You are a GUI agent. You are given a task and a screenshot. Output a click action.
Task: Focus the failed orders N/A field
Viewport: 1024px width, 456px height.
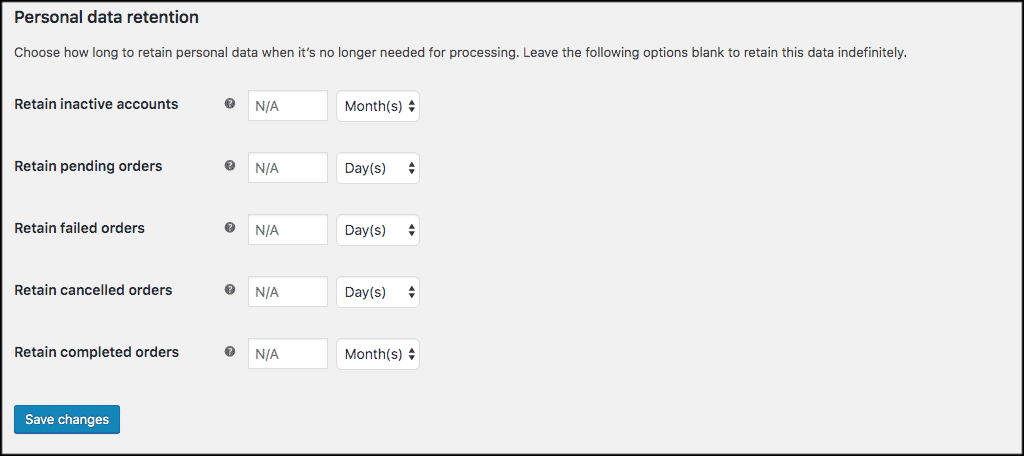click(288, 230)
